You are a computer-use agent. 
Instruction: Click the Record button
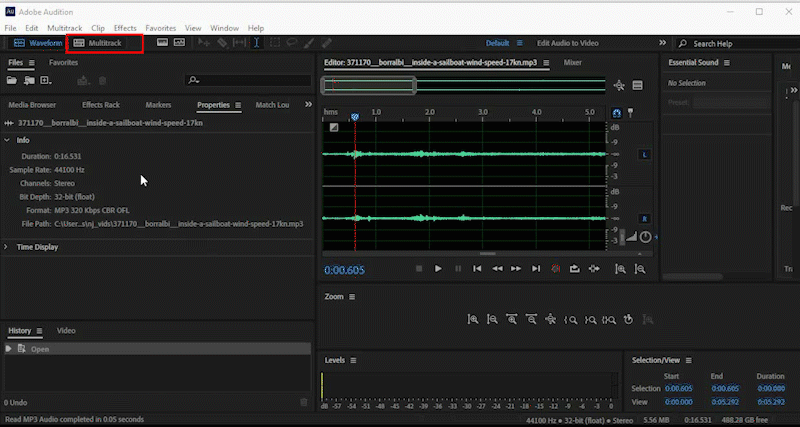point(555,268)
